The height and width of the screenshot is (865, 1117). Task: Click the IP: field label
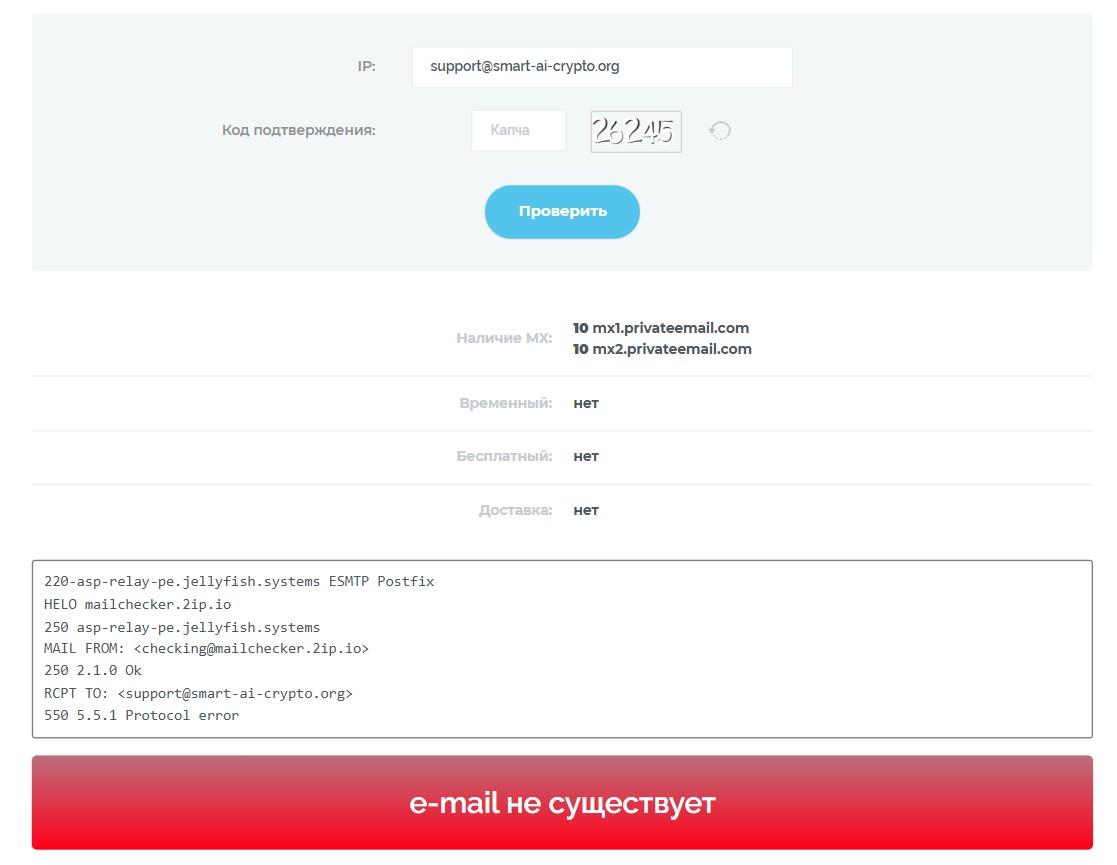point(366,66)
